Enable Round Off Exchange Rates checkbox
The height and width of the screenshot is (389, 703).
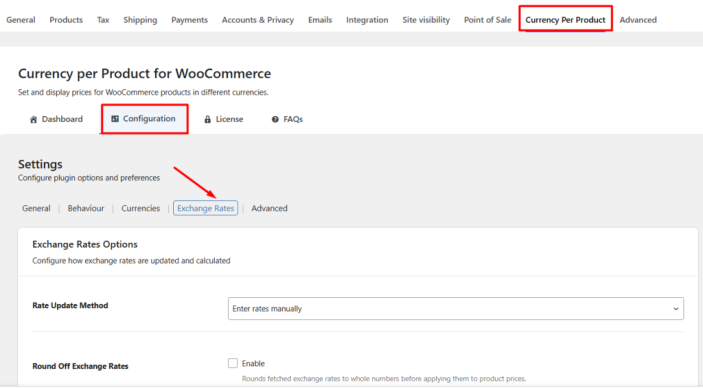(233, 363)
